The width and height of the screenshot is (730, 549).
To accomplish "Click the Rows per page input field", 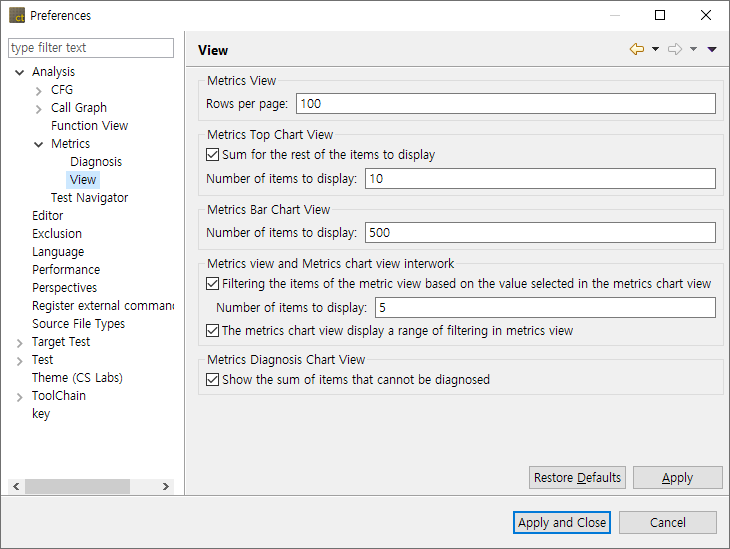I will point(505,104).
